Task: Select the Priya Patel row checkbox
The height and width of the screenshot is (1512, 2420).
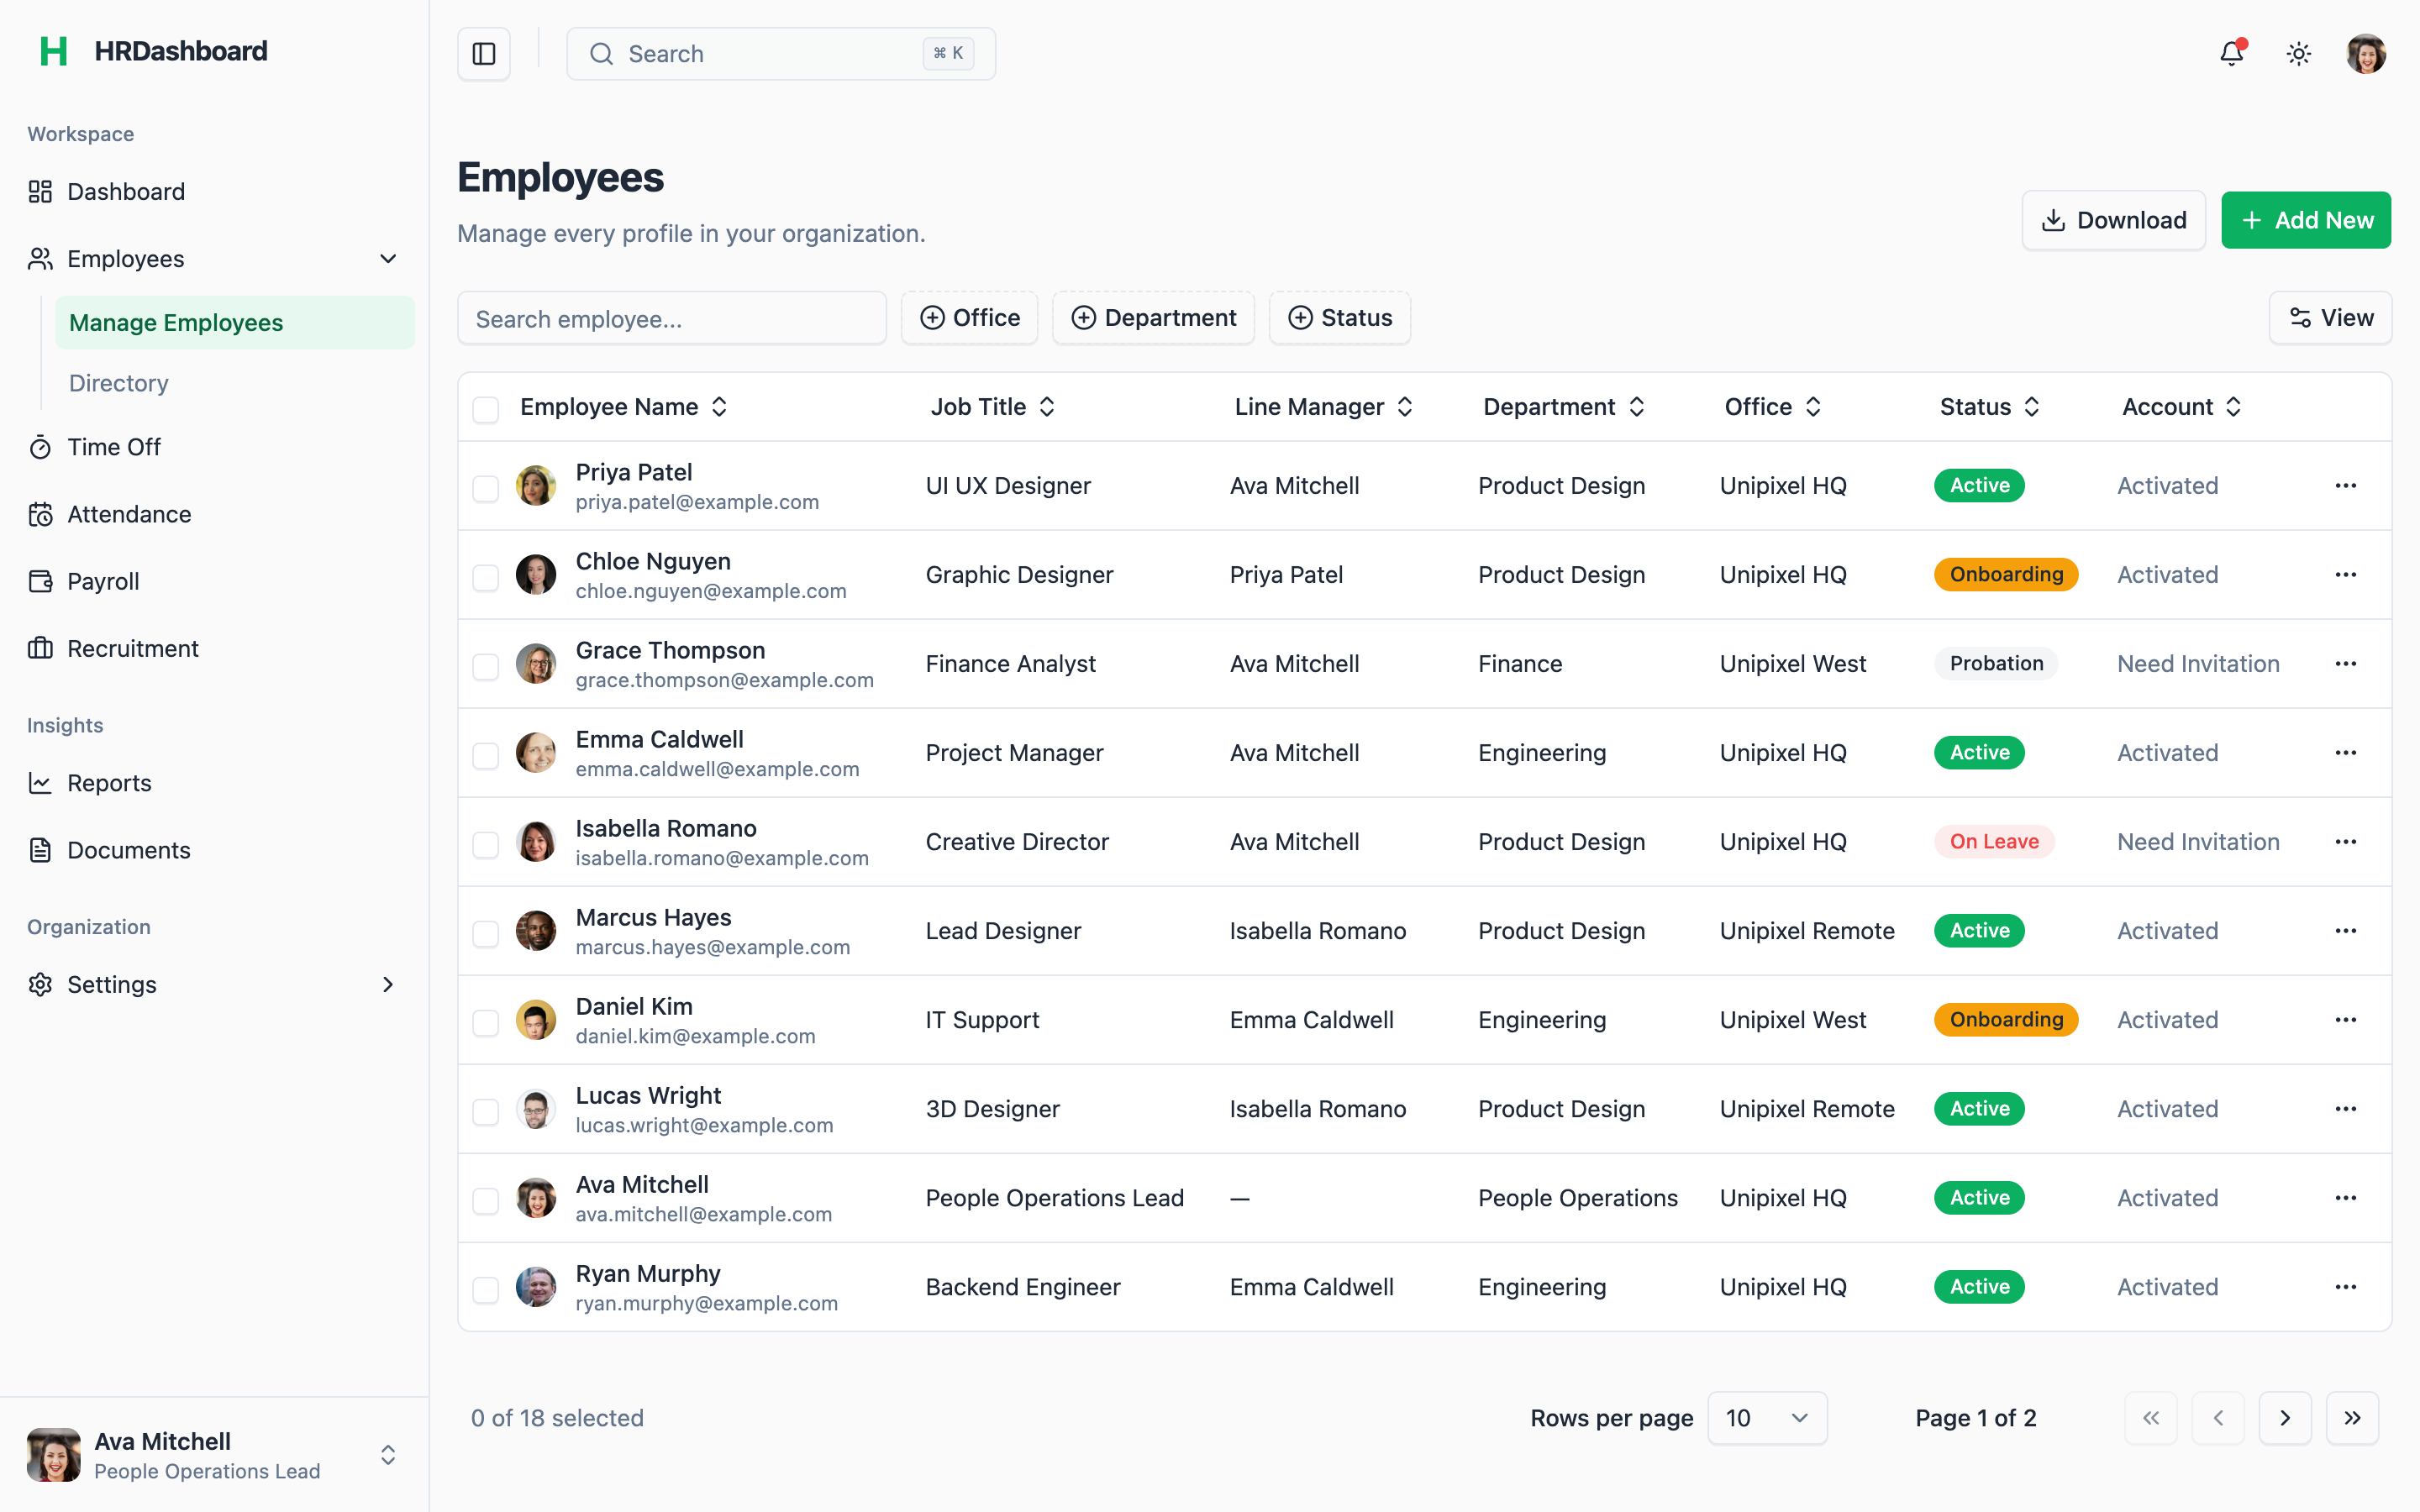Action: (x=486, y=488)
